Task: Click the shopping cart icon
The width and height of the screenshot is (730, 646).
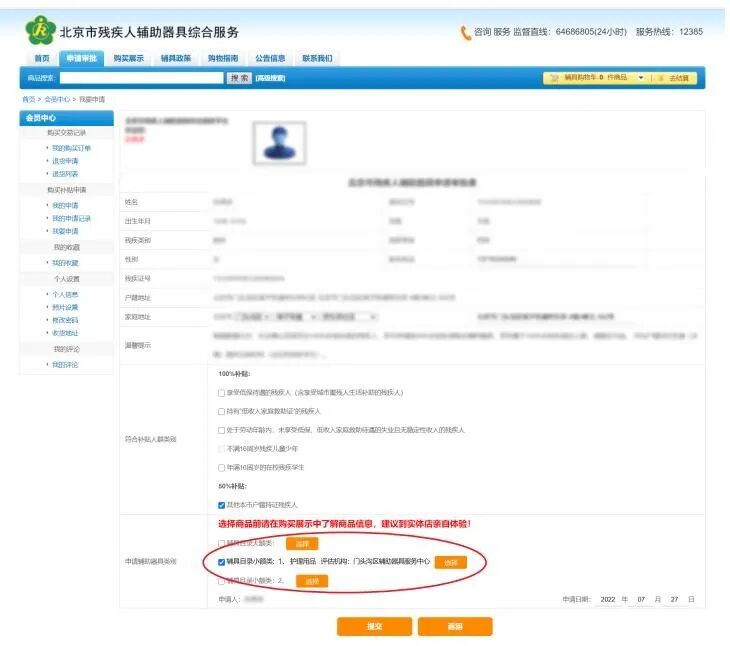Action: click(x=554, y=78)
